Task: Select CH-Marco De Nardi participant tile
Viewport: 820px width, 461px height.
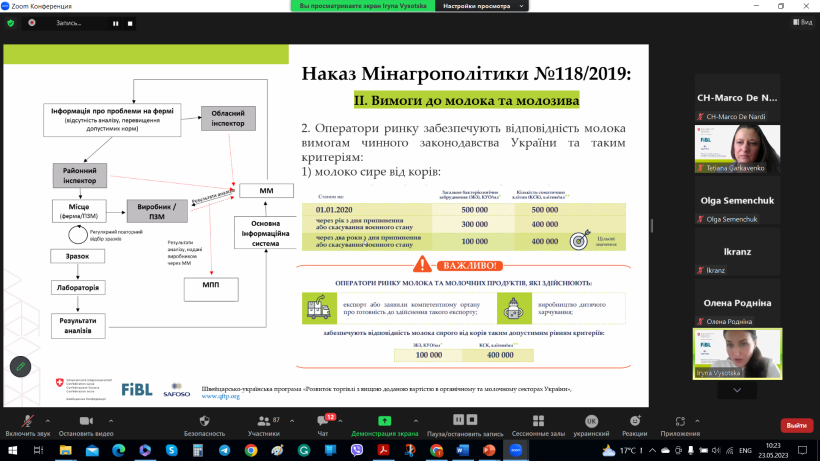Action: pyautogui.click(x=737, y=98)
